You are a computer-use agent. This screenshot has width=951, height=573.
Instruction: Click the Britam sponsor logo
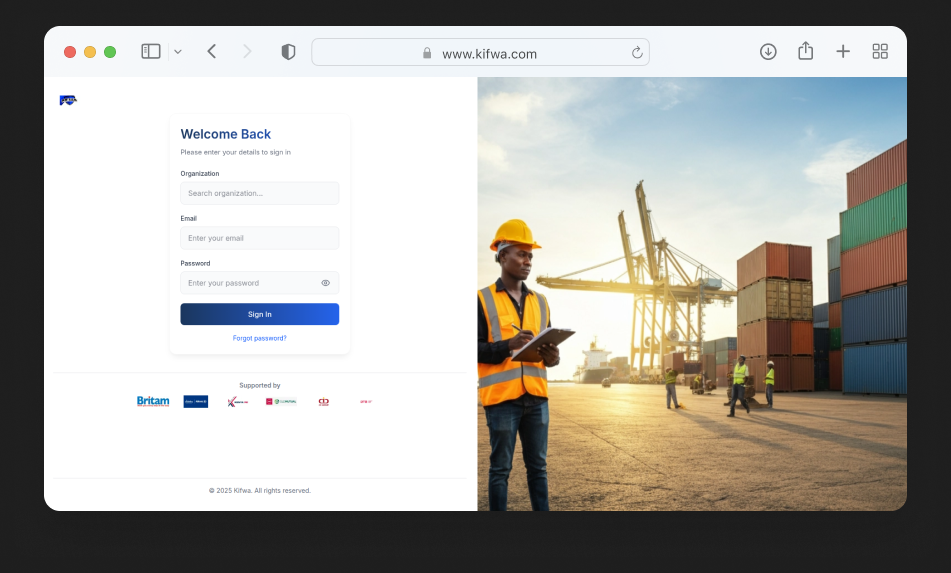tap(153, 401)
